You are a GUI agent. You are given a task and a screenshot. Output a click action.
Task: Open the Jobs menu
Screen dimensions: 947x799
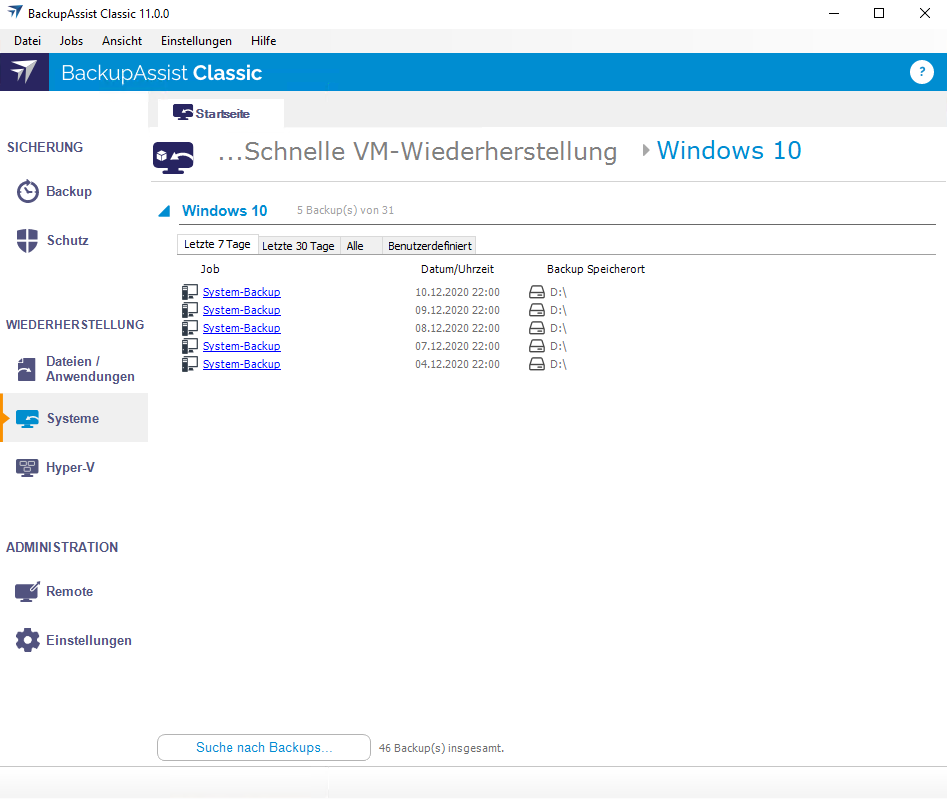71,41
